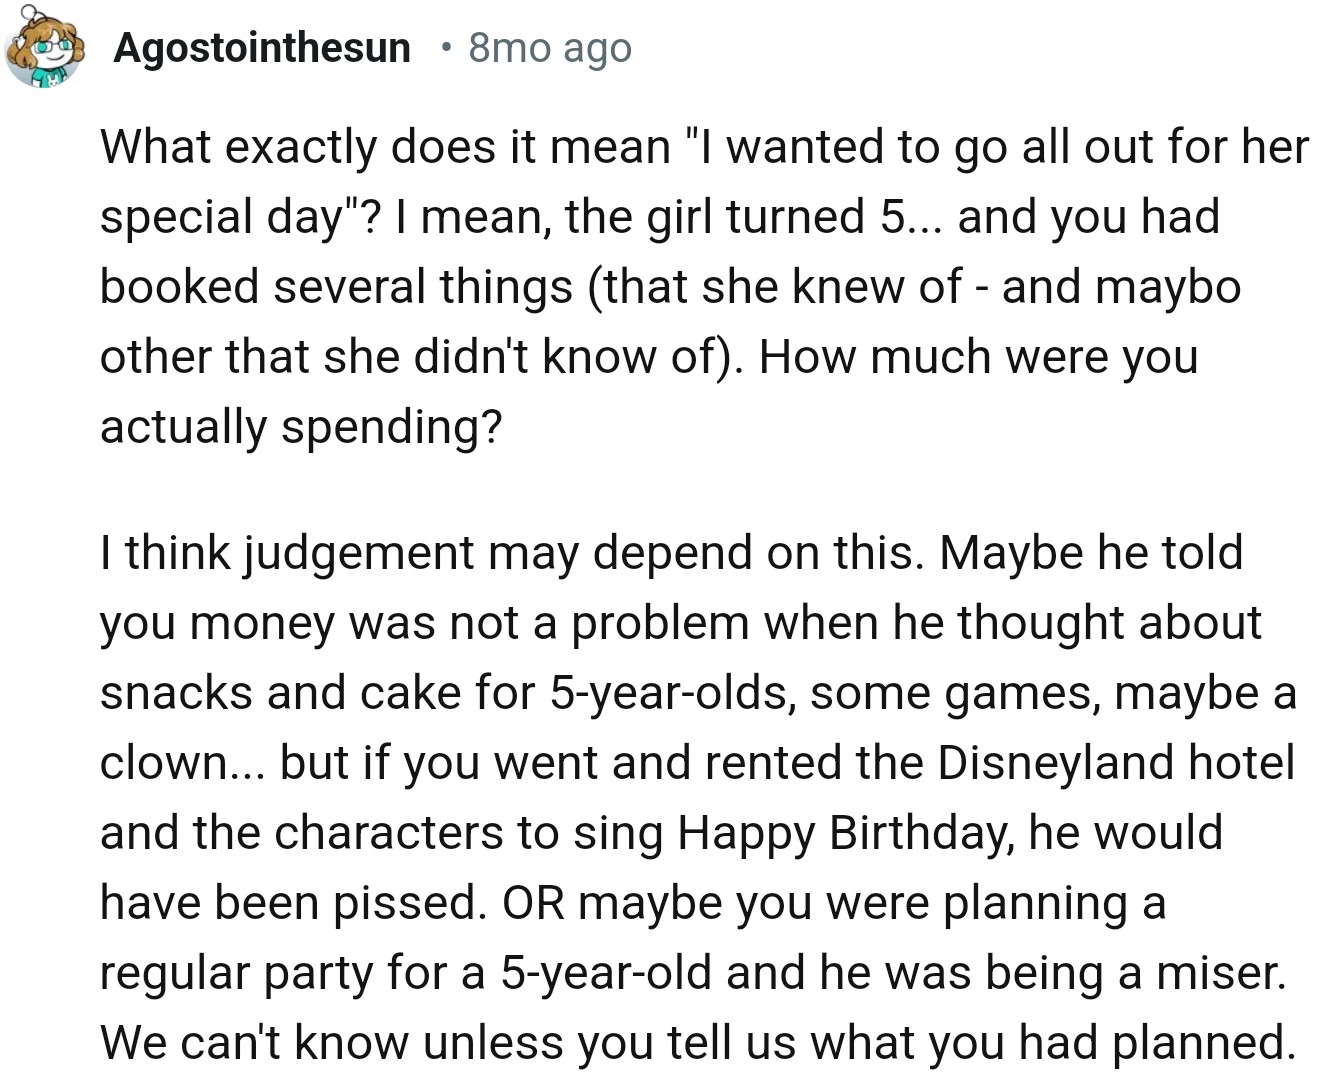Click the word "problem" in the comment
Image resolution: width=1323 pixels, height=1078 pixels.
659,623
